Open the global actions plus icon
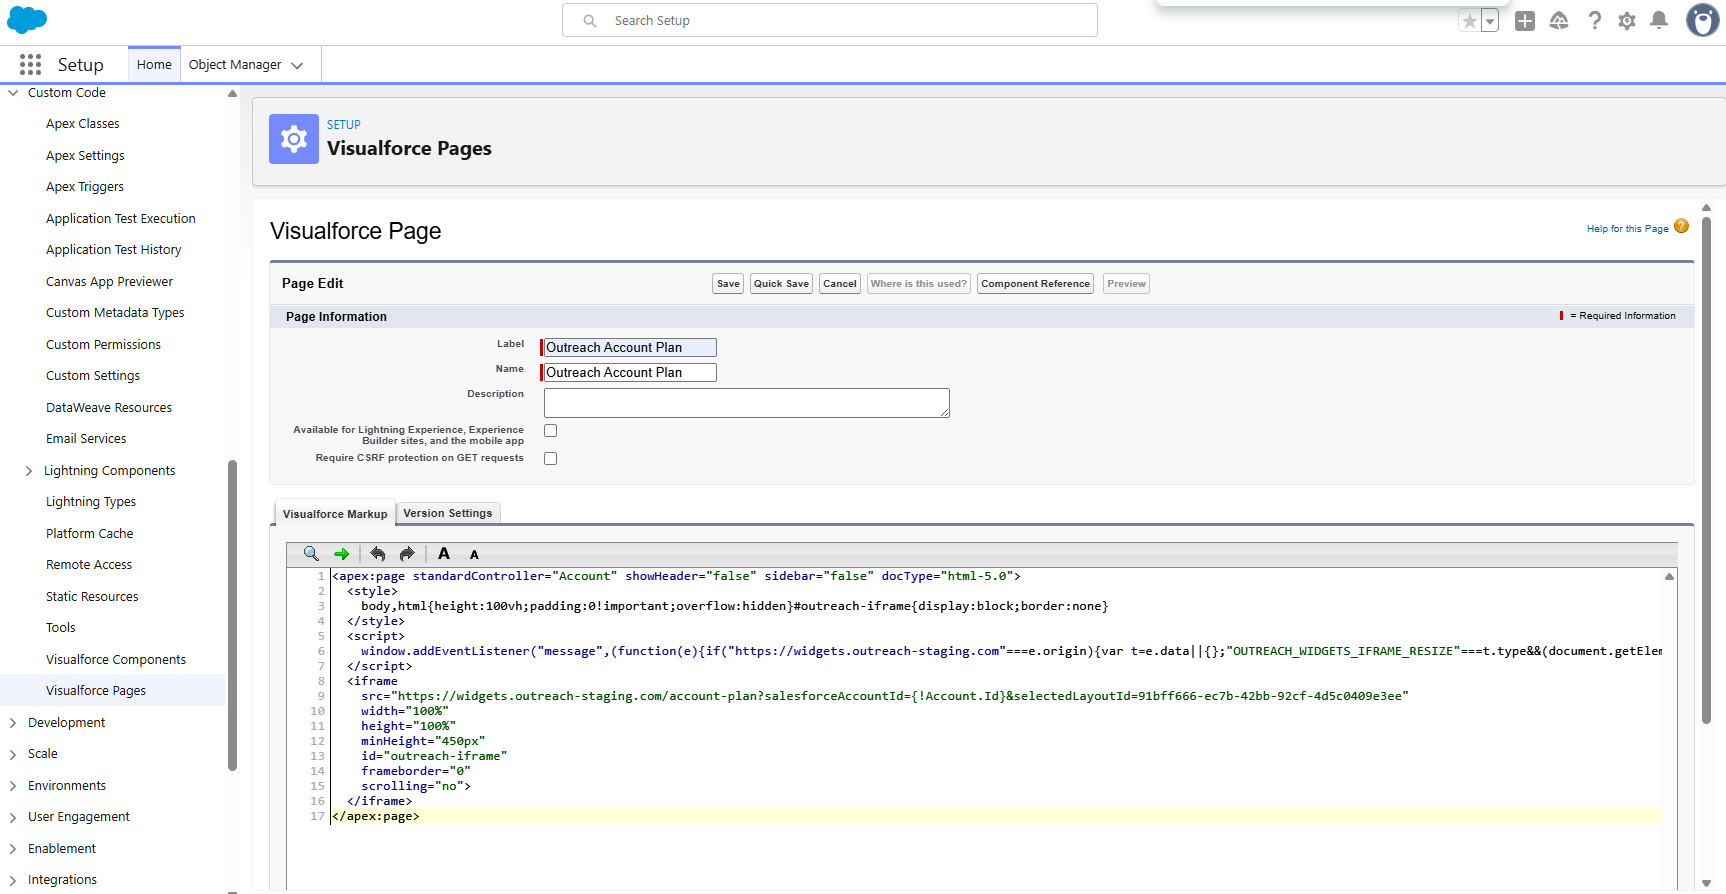Viewport: 1726px width, 894px height. (1525, 21)
